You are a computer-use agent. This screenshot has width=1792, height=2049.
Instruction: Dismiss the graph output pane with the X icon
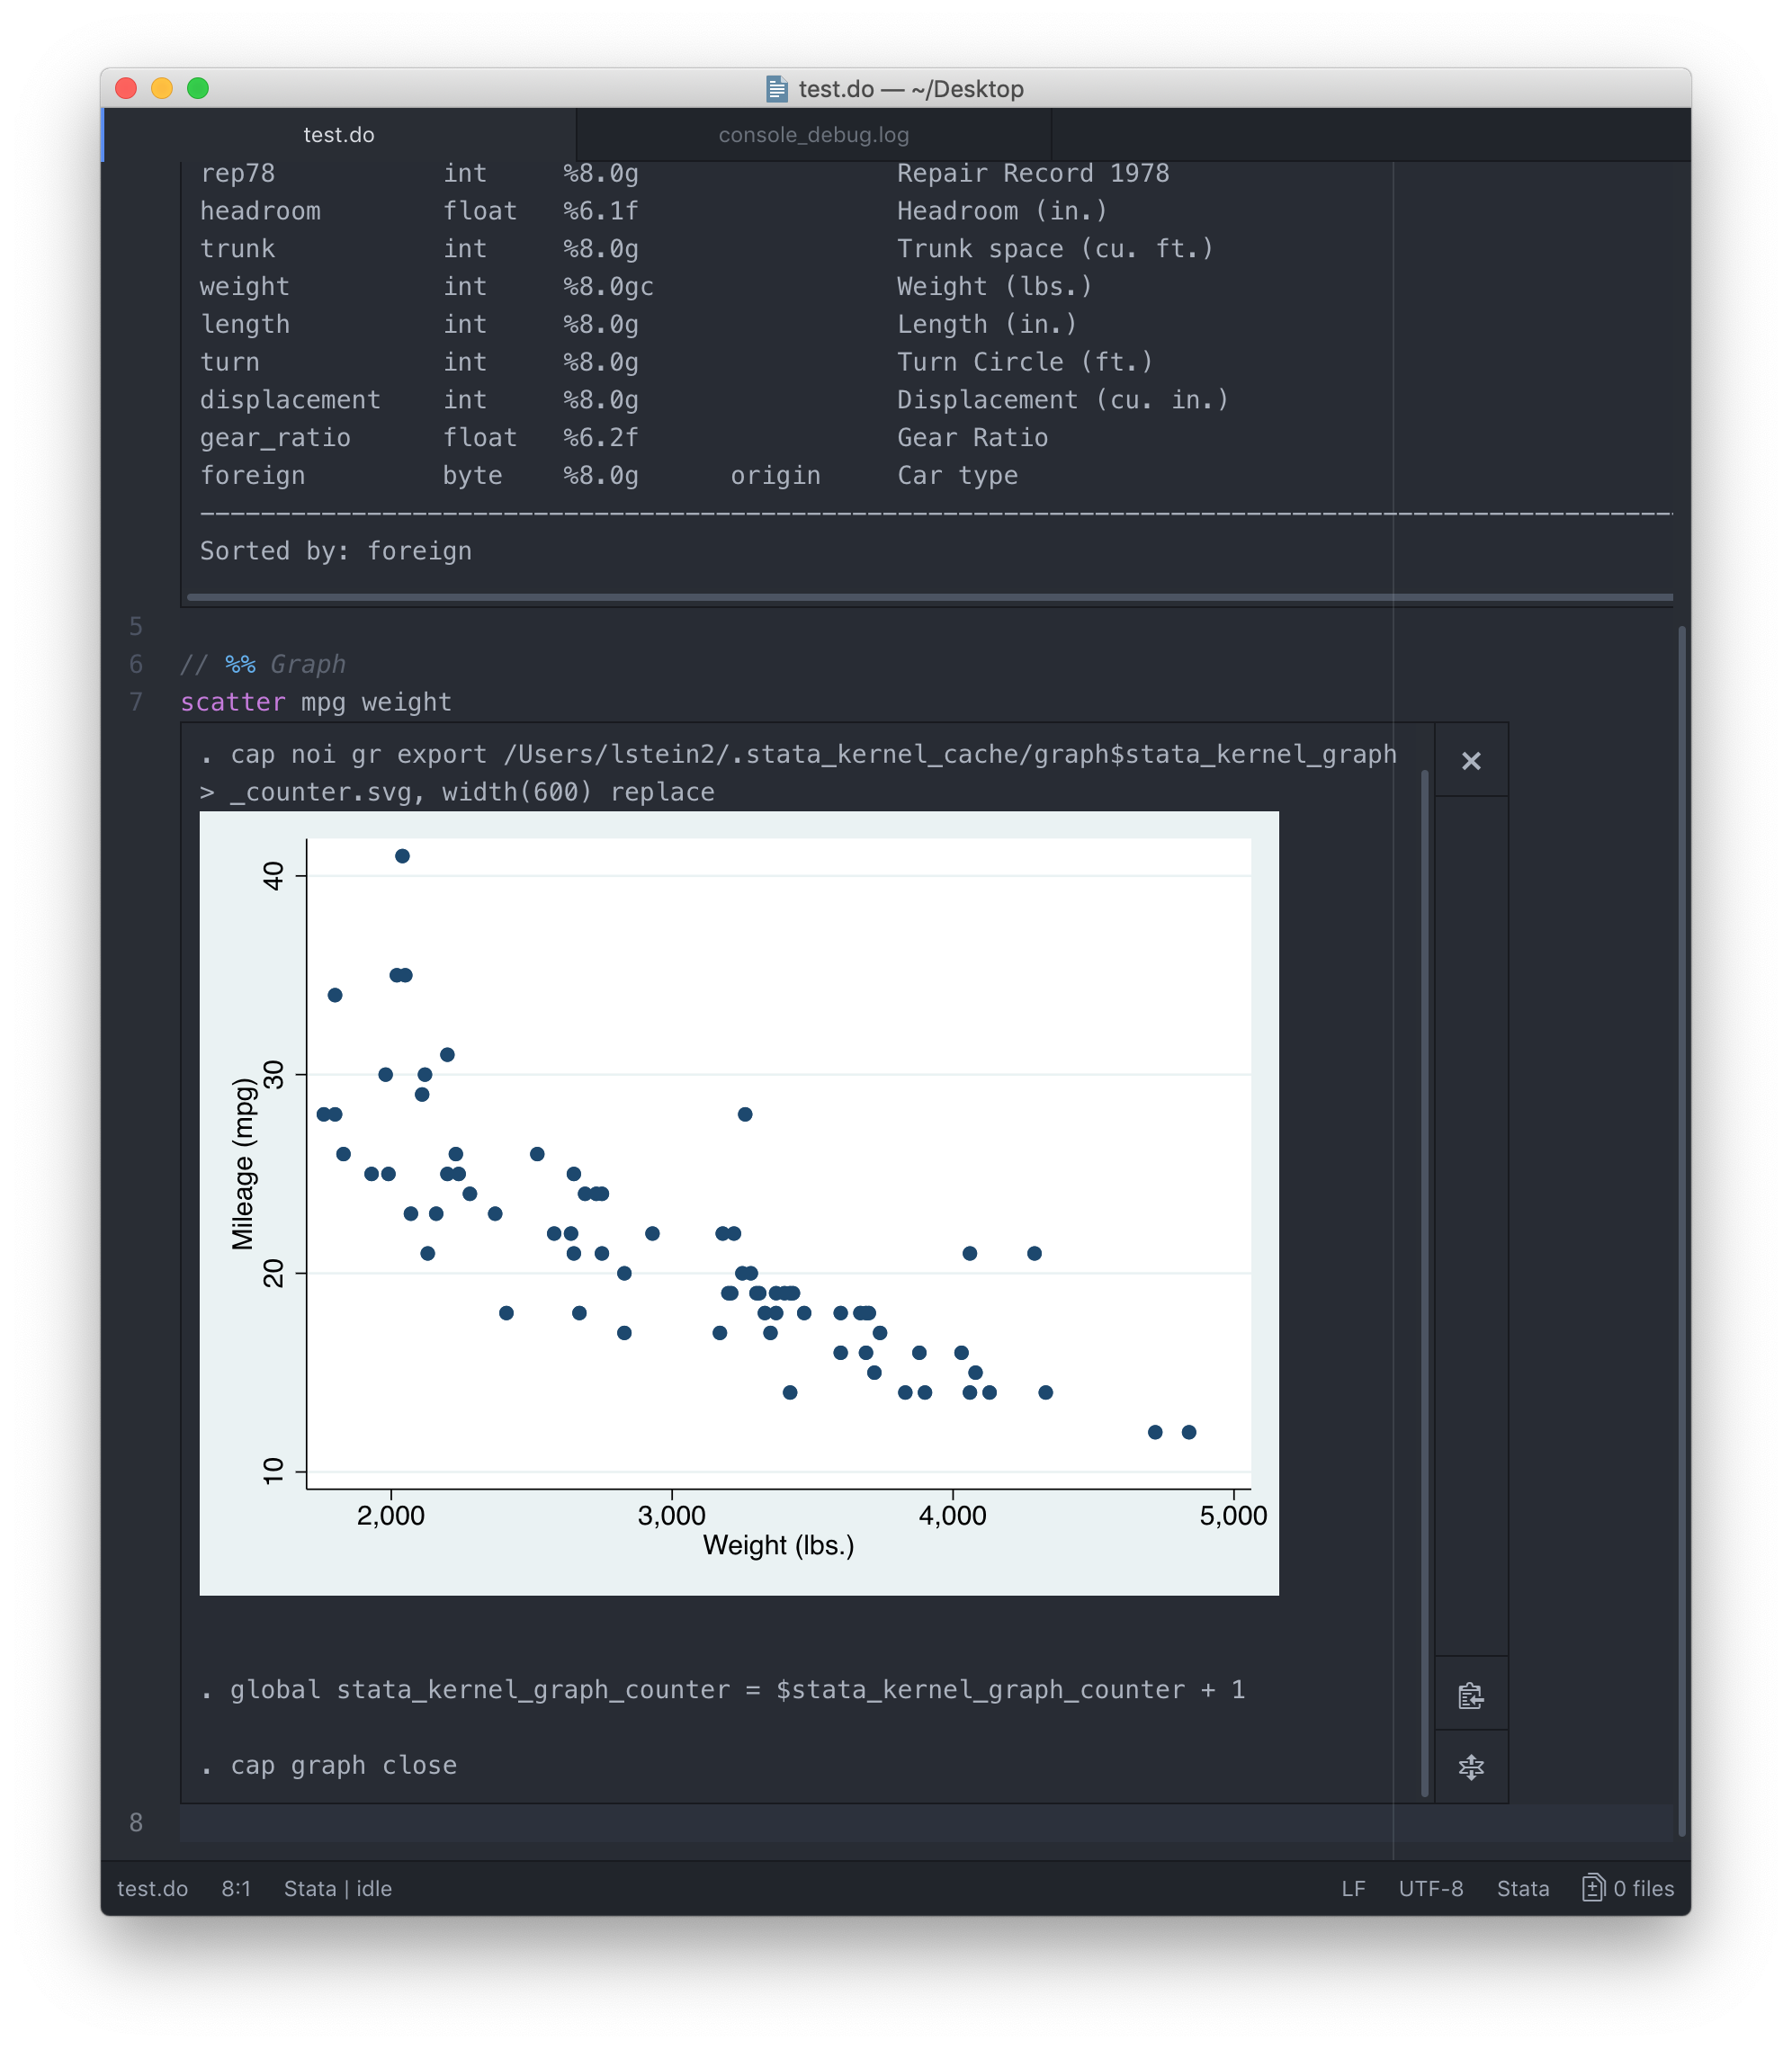tap(1470, 761)
